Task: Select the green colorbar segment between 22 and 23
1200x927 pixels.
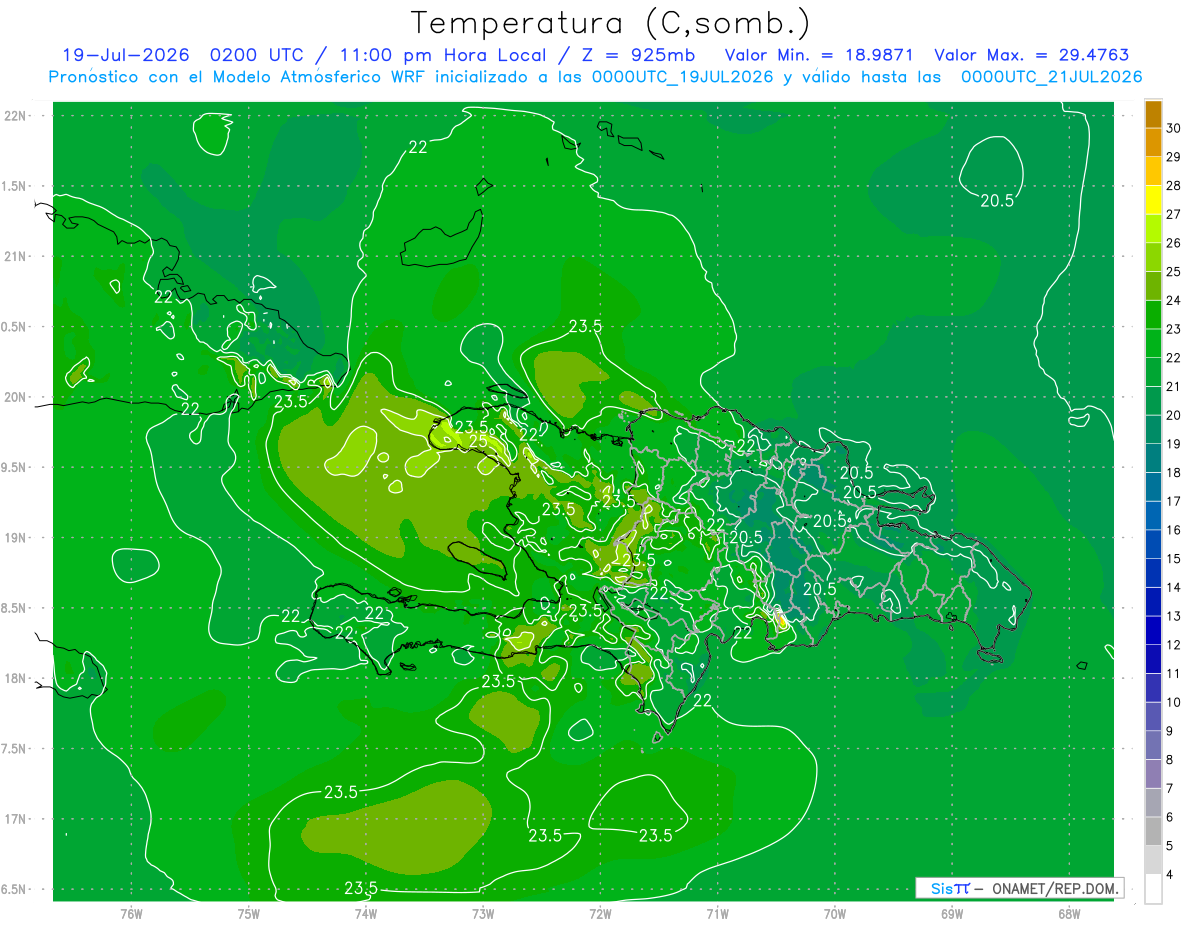Action: click(x=1153, y=344)
